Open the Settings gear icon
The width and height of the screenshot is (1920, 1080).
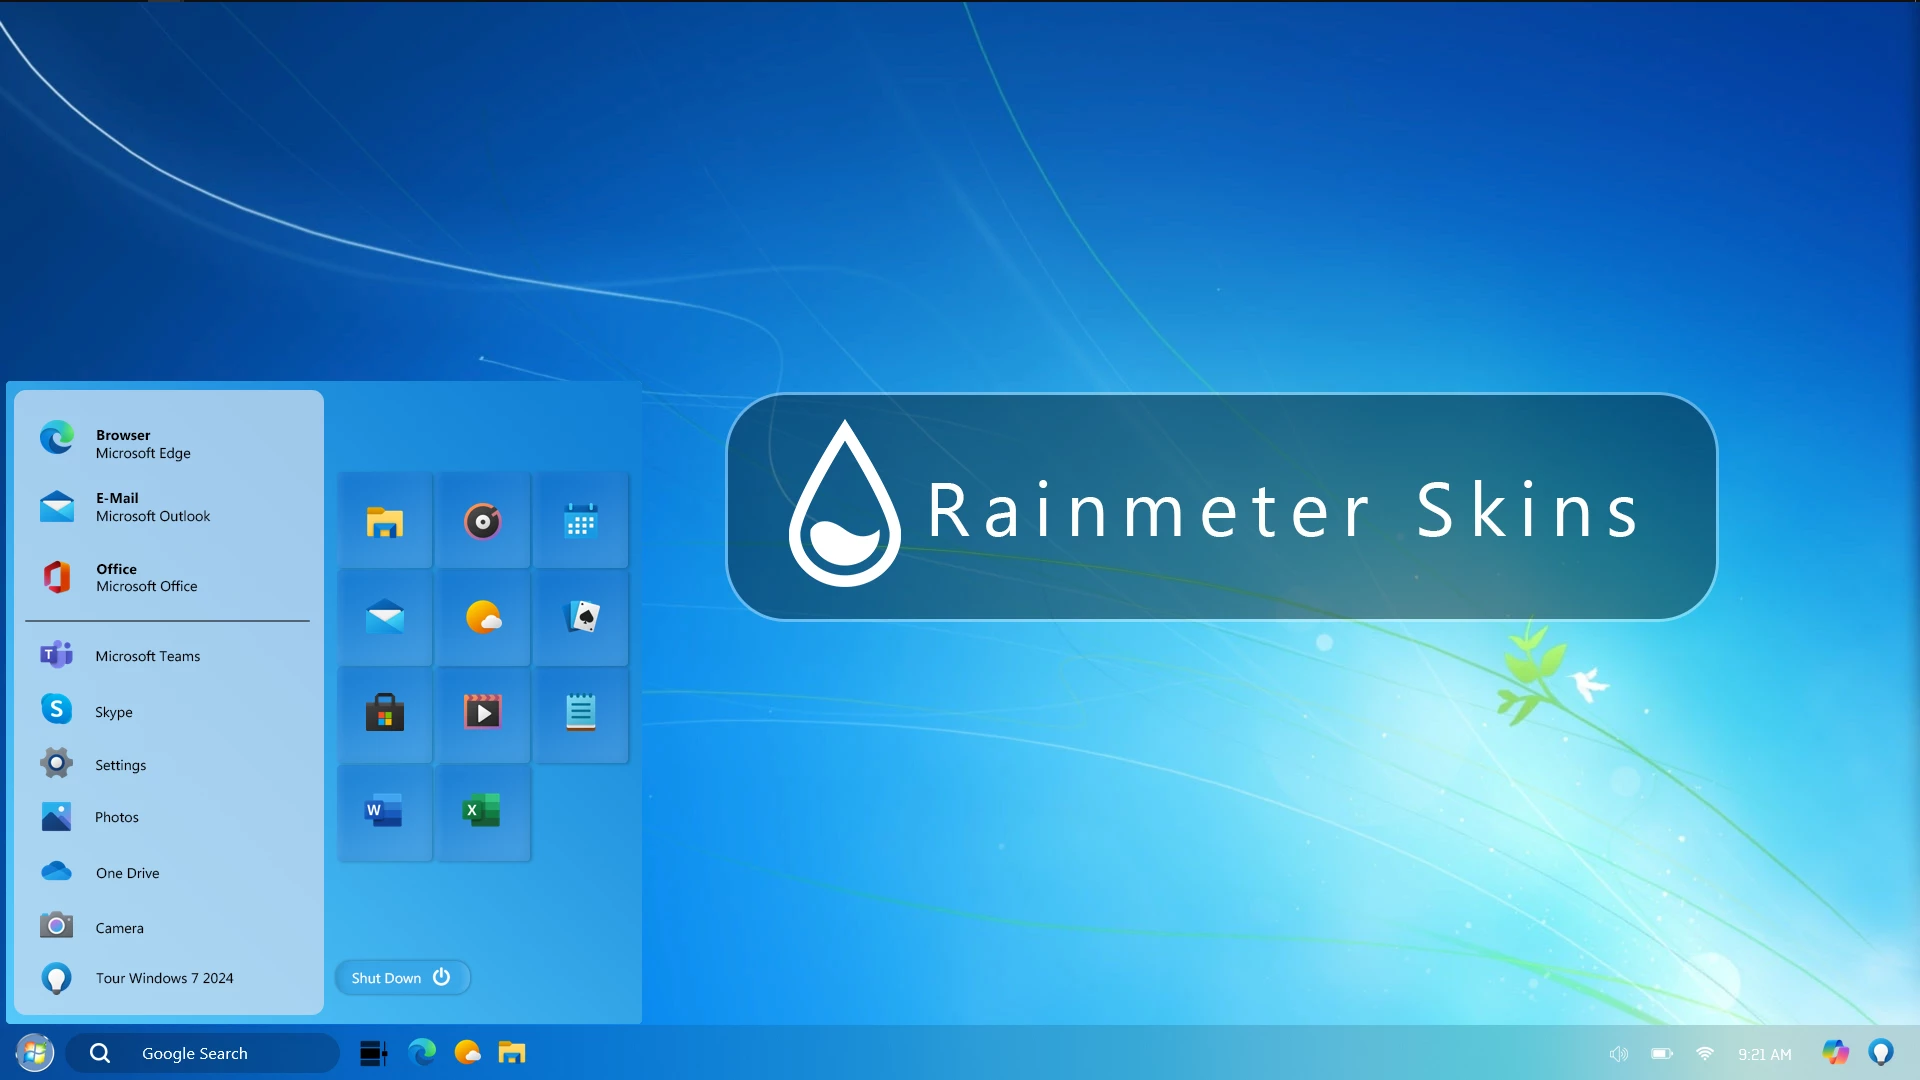[57, 764]
